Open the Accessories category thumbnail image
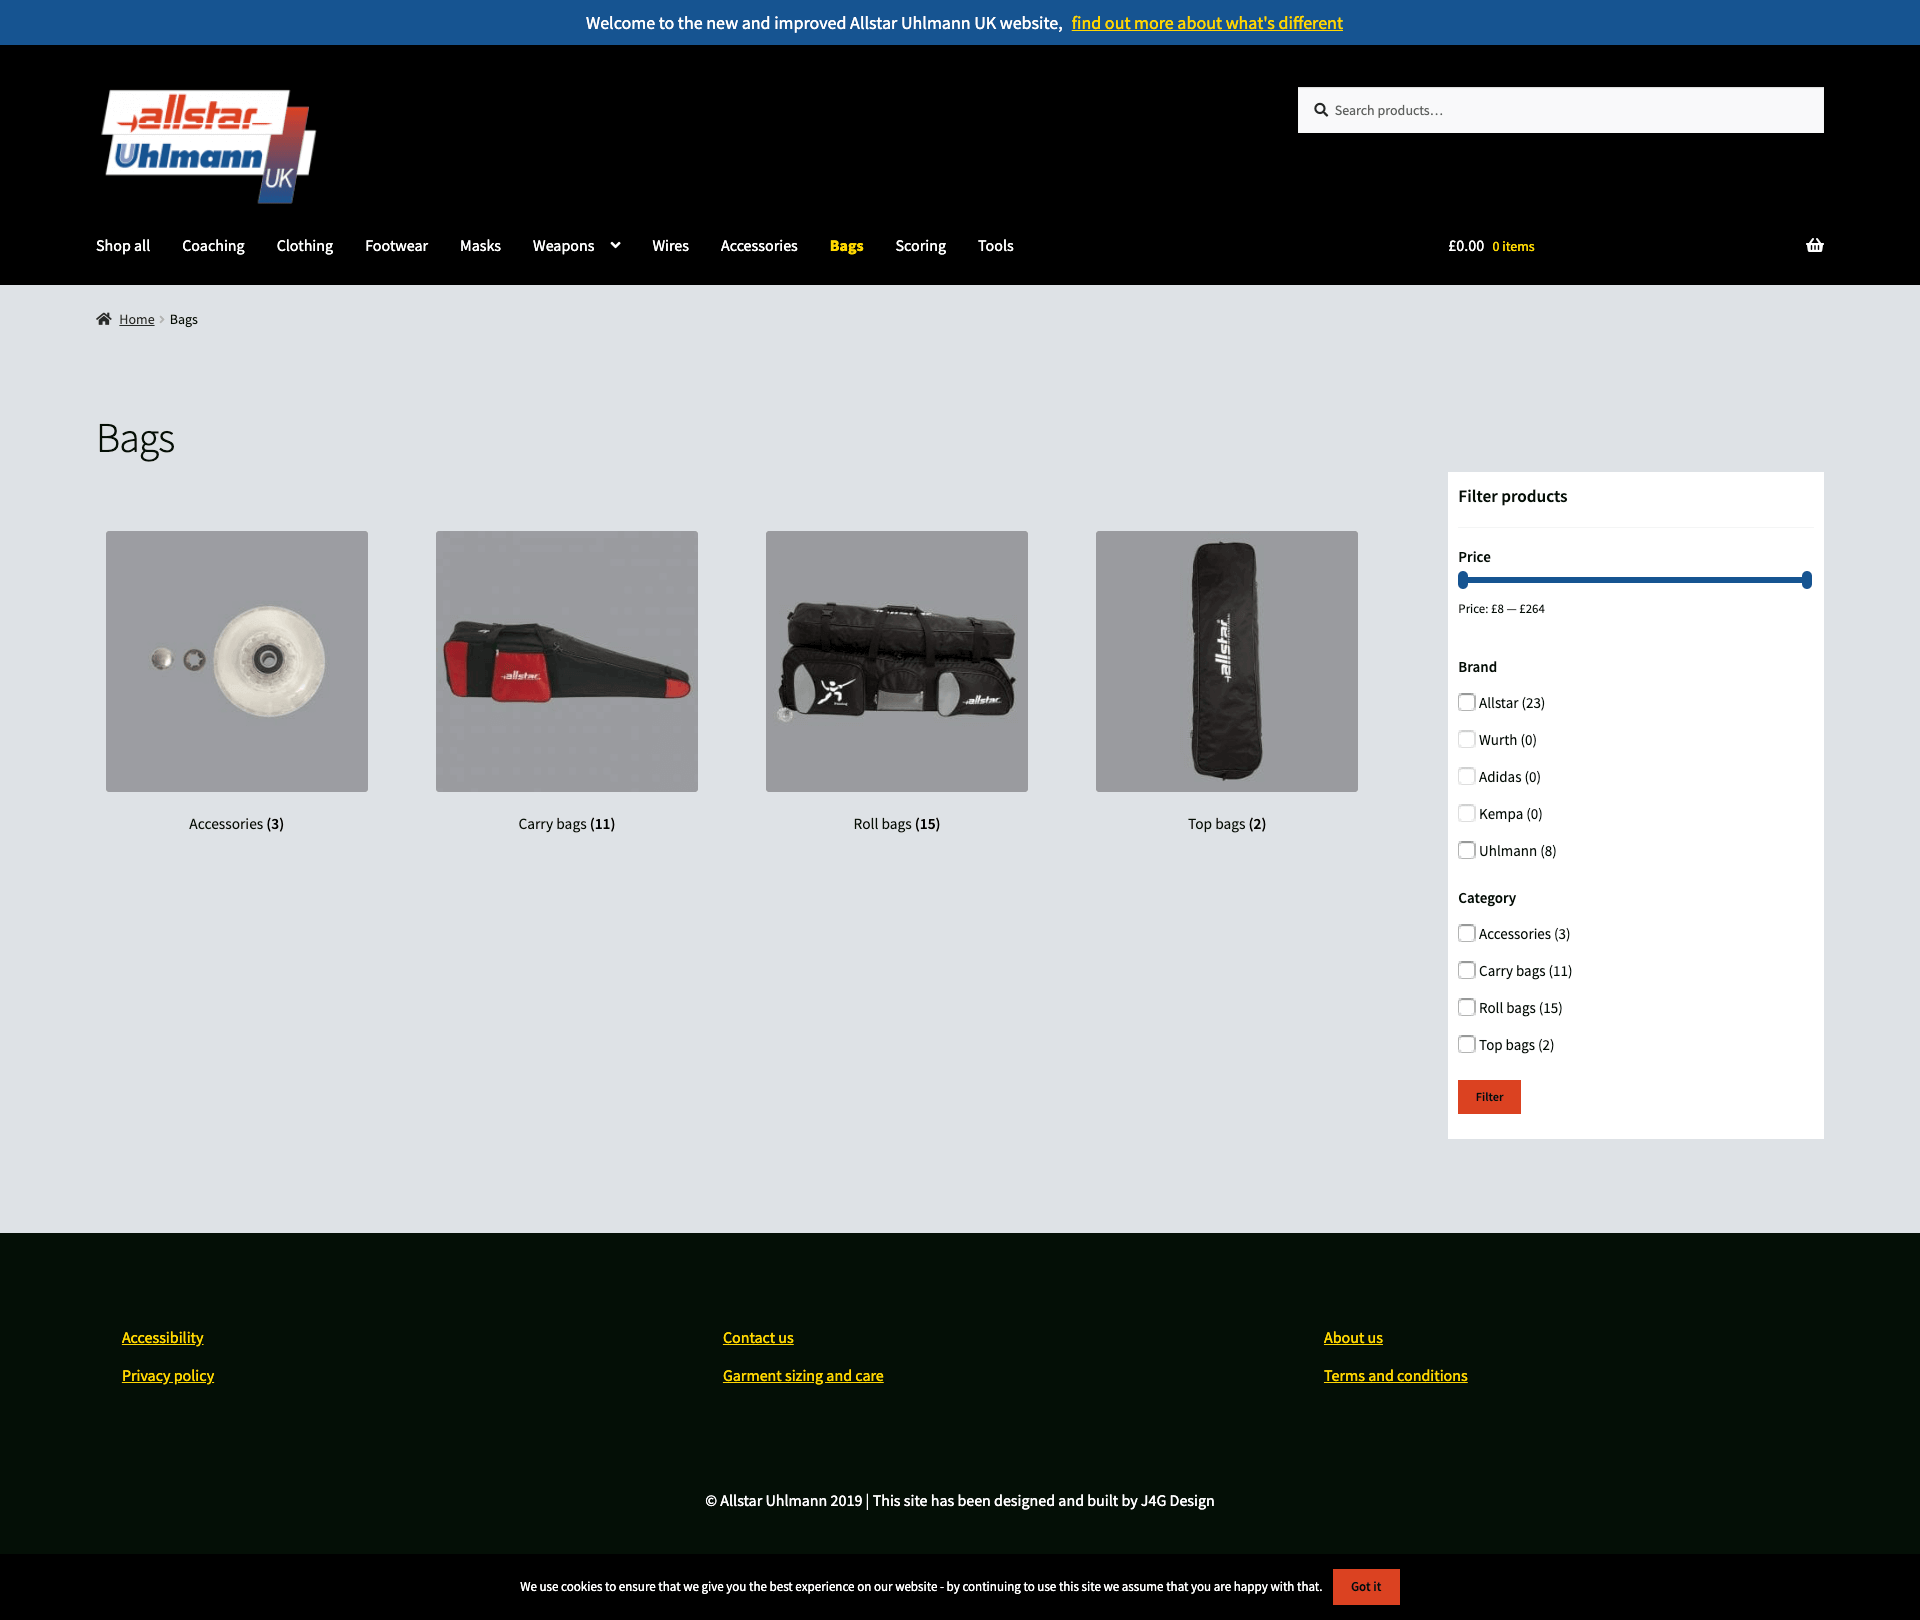 [x=237, y=661]
